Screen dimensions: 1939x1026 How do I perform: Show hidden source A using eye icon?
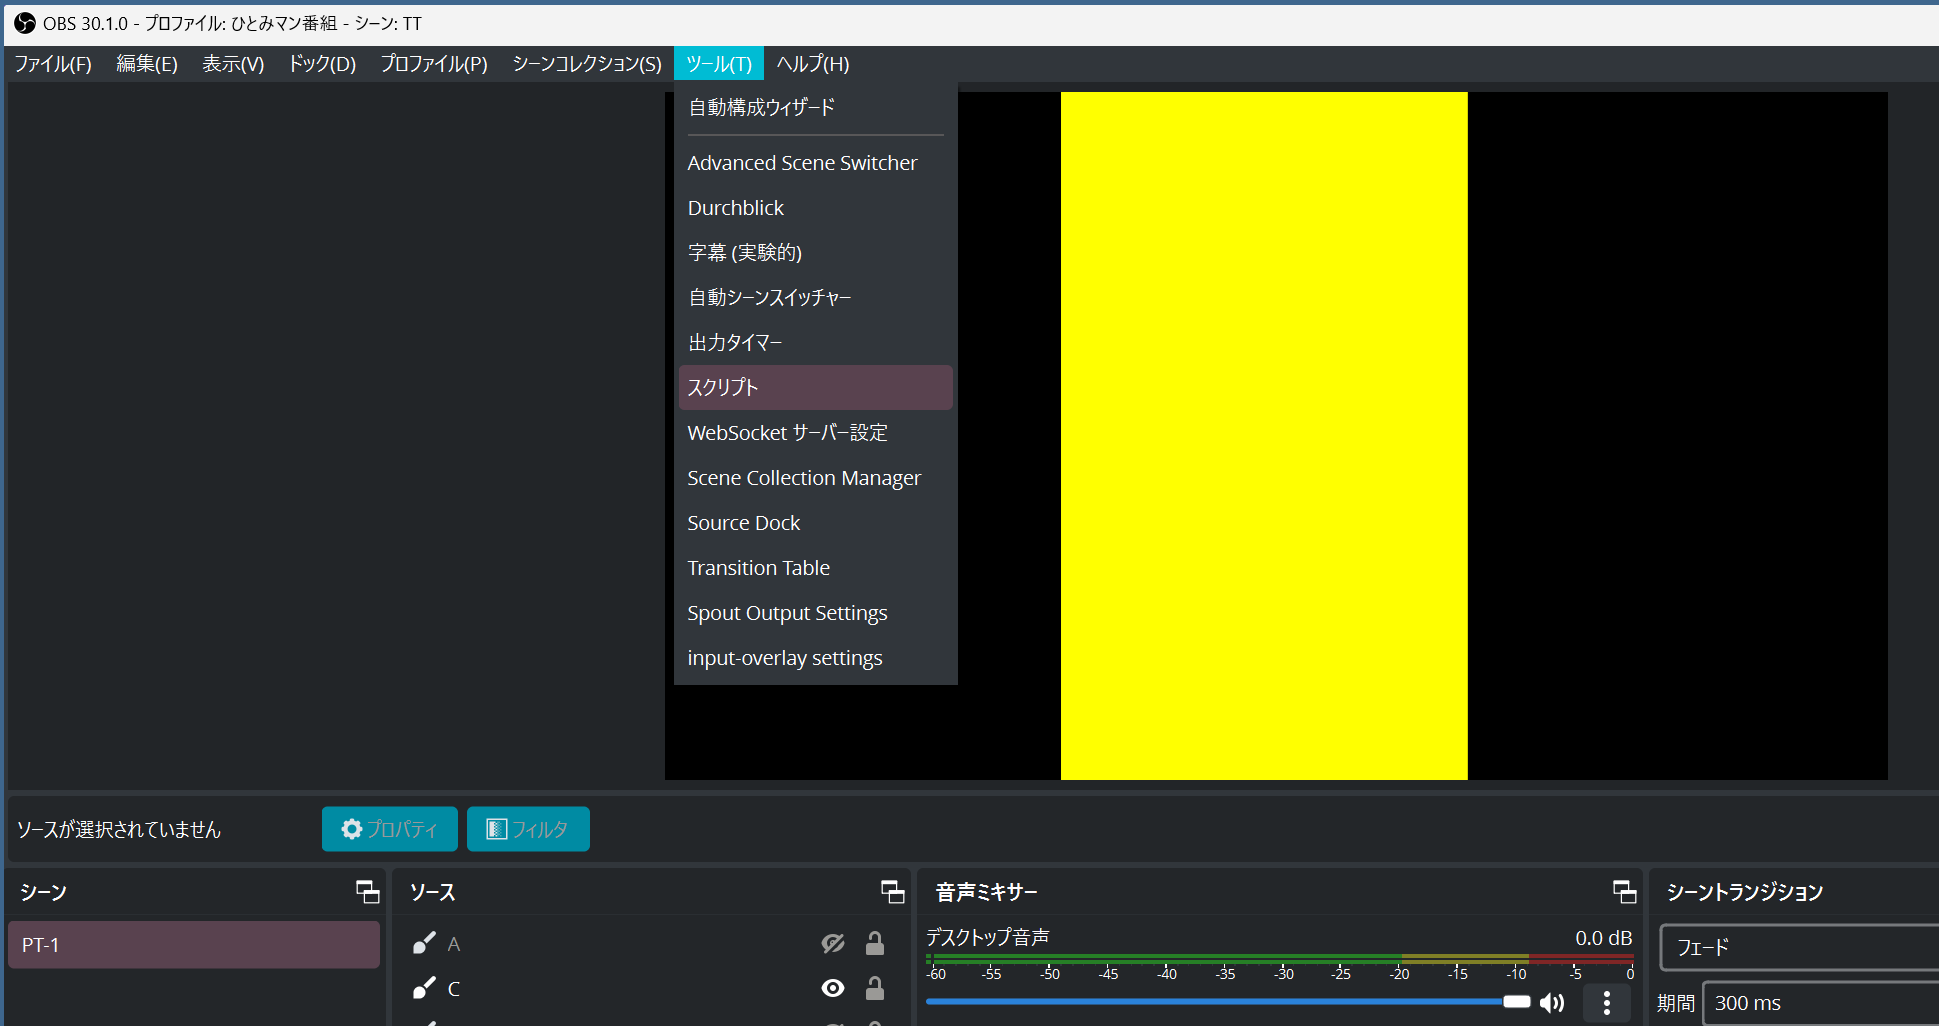coord(832,944)
